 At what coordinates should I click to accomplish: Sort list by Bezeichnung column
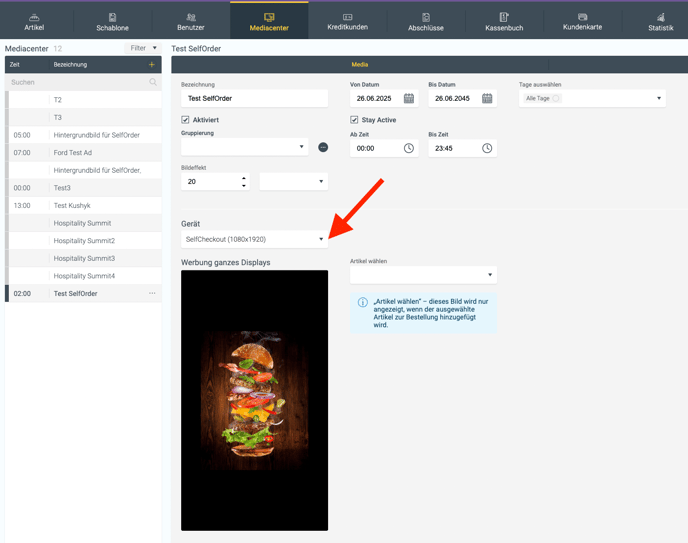click(70, 64)
